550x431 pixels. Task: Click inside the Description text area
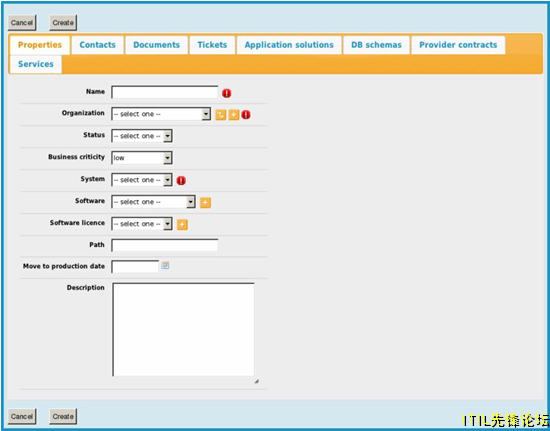pos(183,330)
